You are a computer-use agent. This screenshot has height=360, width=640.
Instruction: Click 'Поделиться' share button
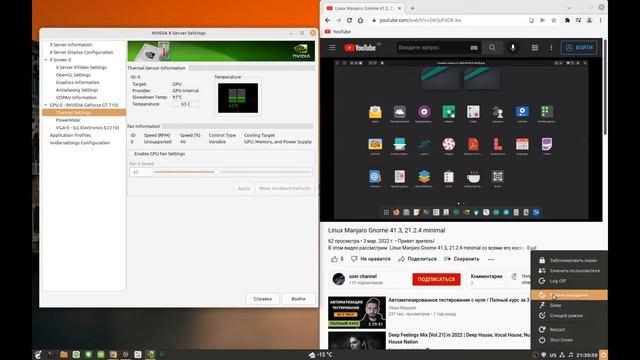pos(418,259)
